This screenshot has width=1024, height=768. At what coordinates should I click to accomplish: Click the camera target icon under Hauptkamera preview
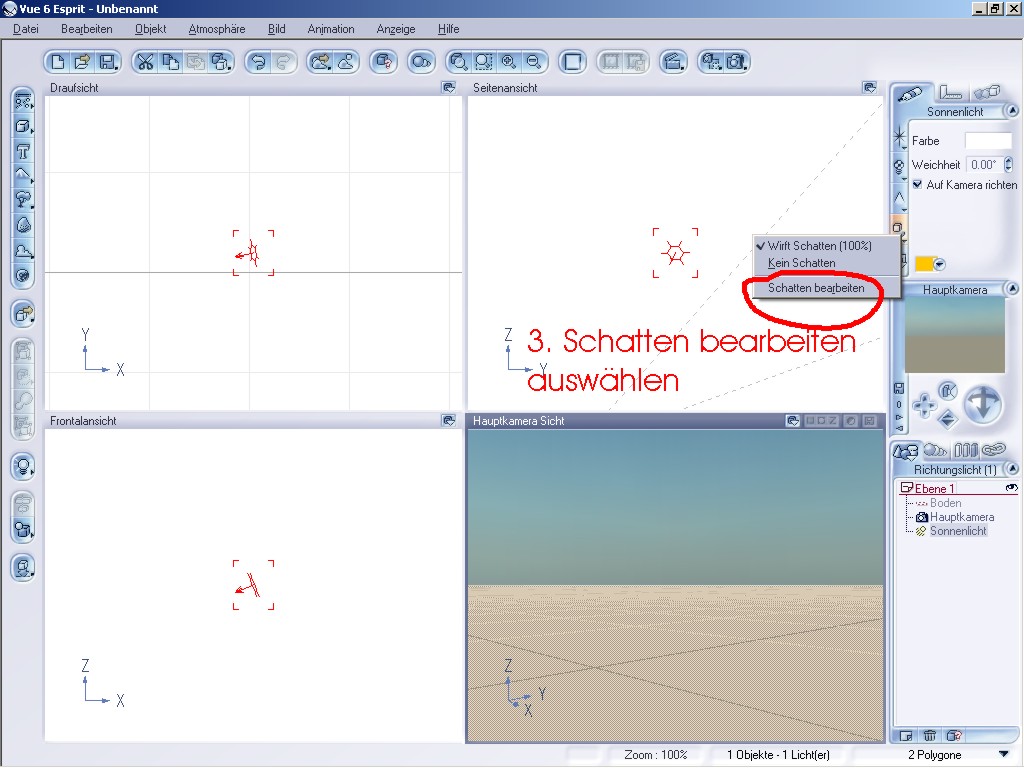[x=948, y=391]
